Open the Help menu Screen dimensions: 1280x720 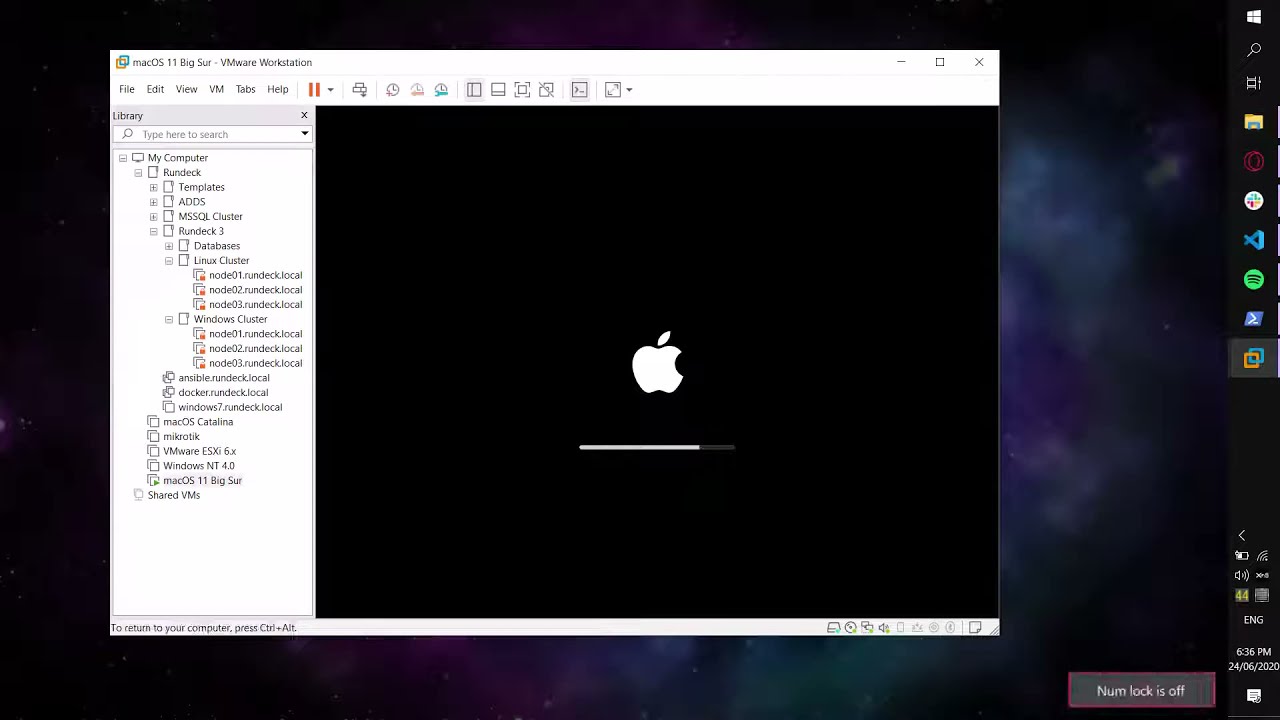[x=278, y=89]
